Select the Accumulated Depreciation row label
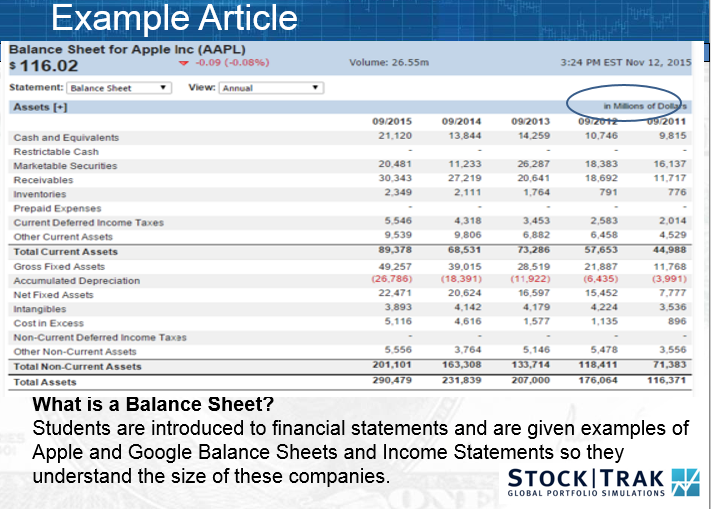The width and height of the screenshot is (711, 509). click(77, 281)
